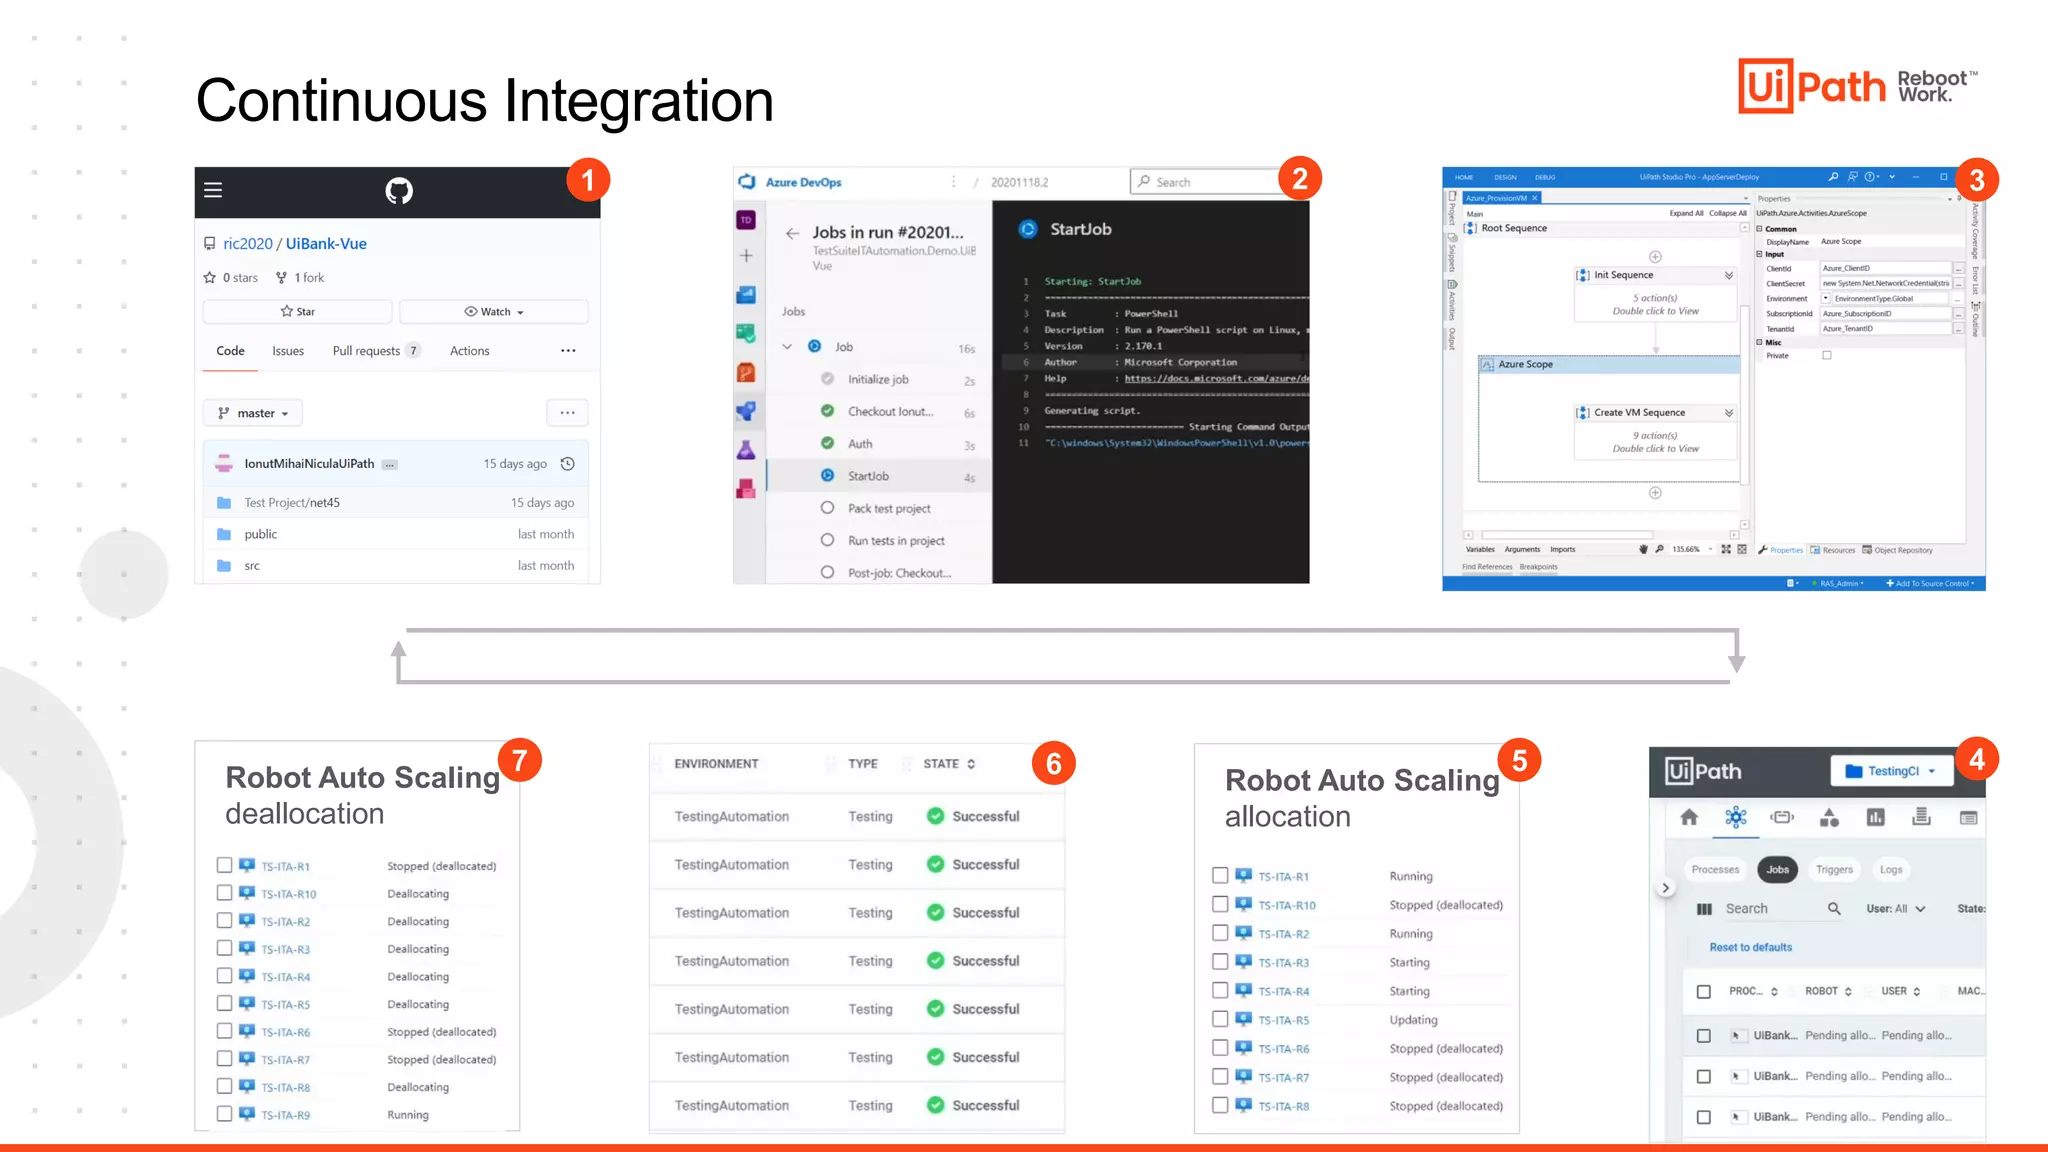Open Pipelines rocket icon in Azure sidebar
The image size is (2048, 1152).
click(x=746, y=411)
